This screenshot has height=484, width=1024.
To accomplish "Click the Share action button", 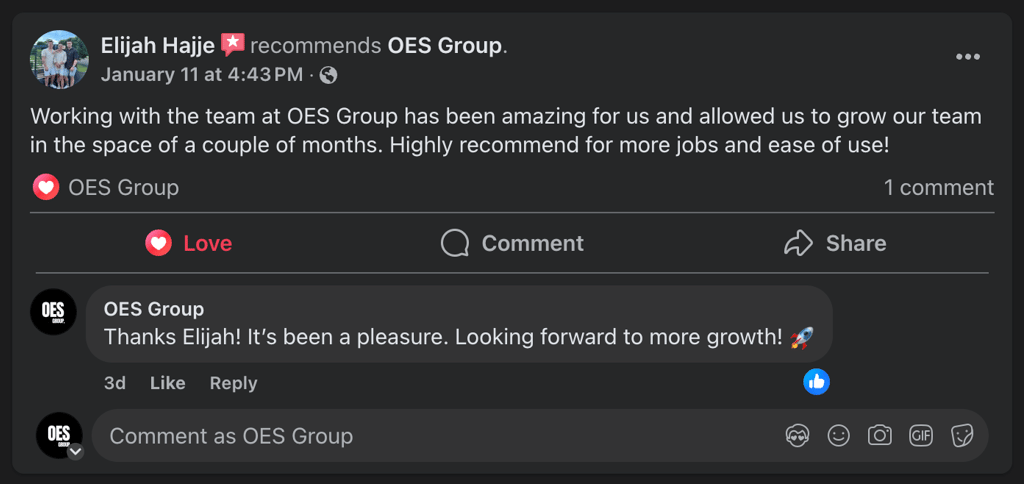I will click(x=835, y=243).
